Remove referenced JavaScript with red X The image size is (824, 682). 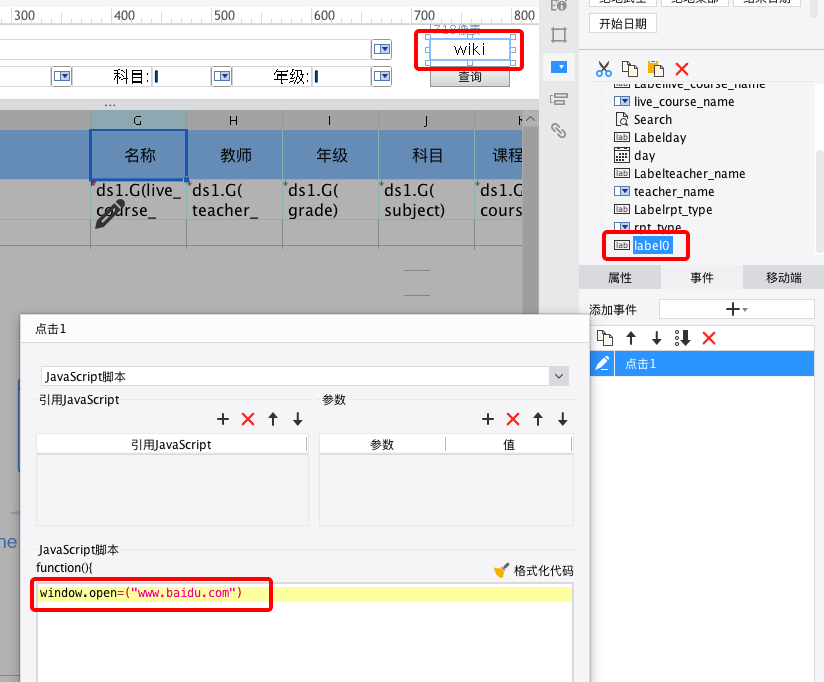pyautogui.click(x=248, y=419)
